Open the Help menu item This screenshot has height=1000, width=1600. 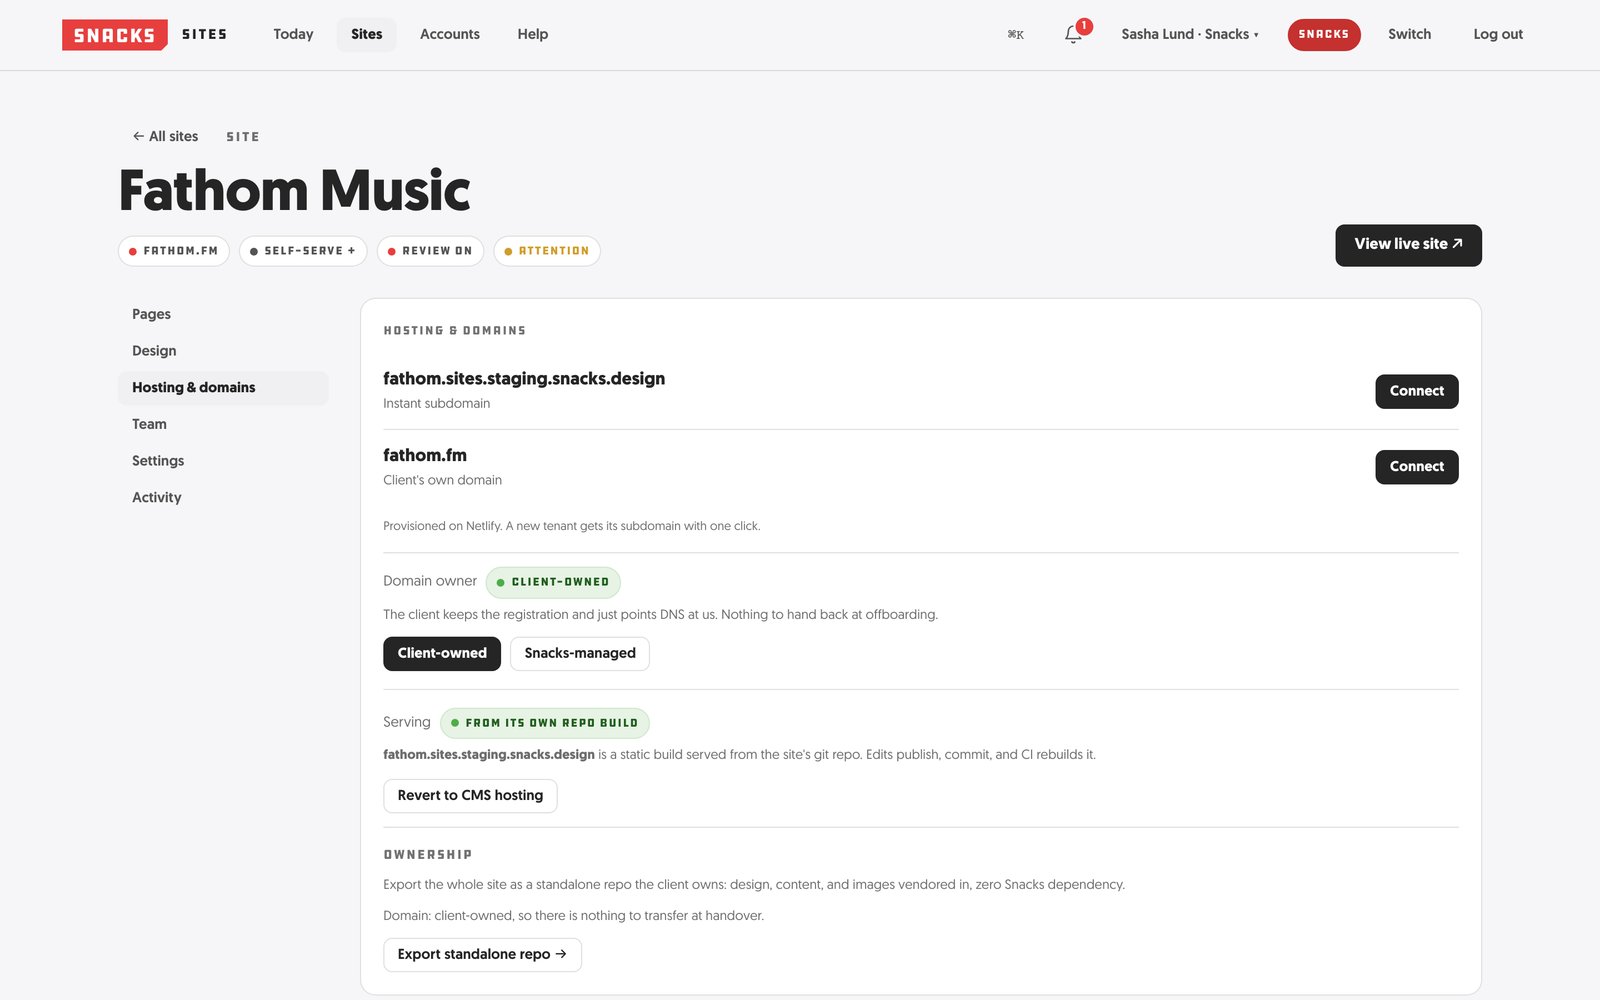pyautogui.click(x=533, y=34)
